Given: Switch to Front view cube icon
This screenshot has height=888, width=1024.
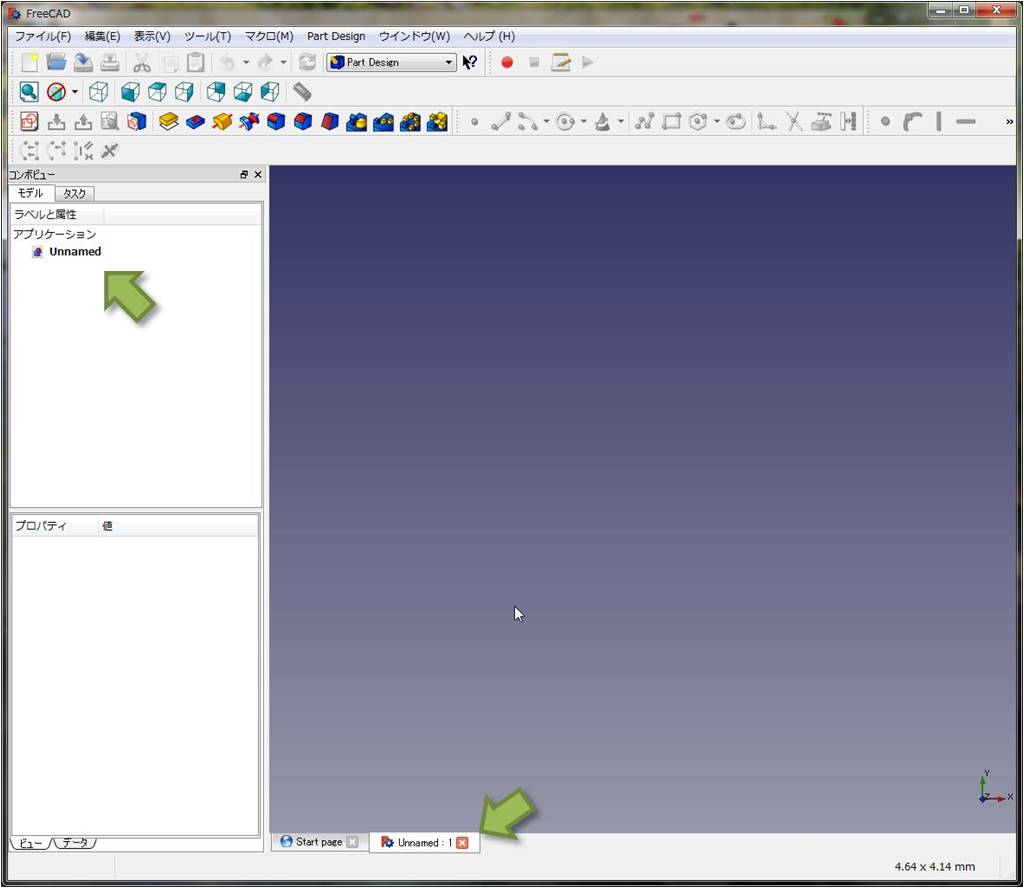Looking at the screenshot, I should click(x=131, y=92).
